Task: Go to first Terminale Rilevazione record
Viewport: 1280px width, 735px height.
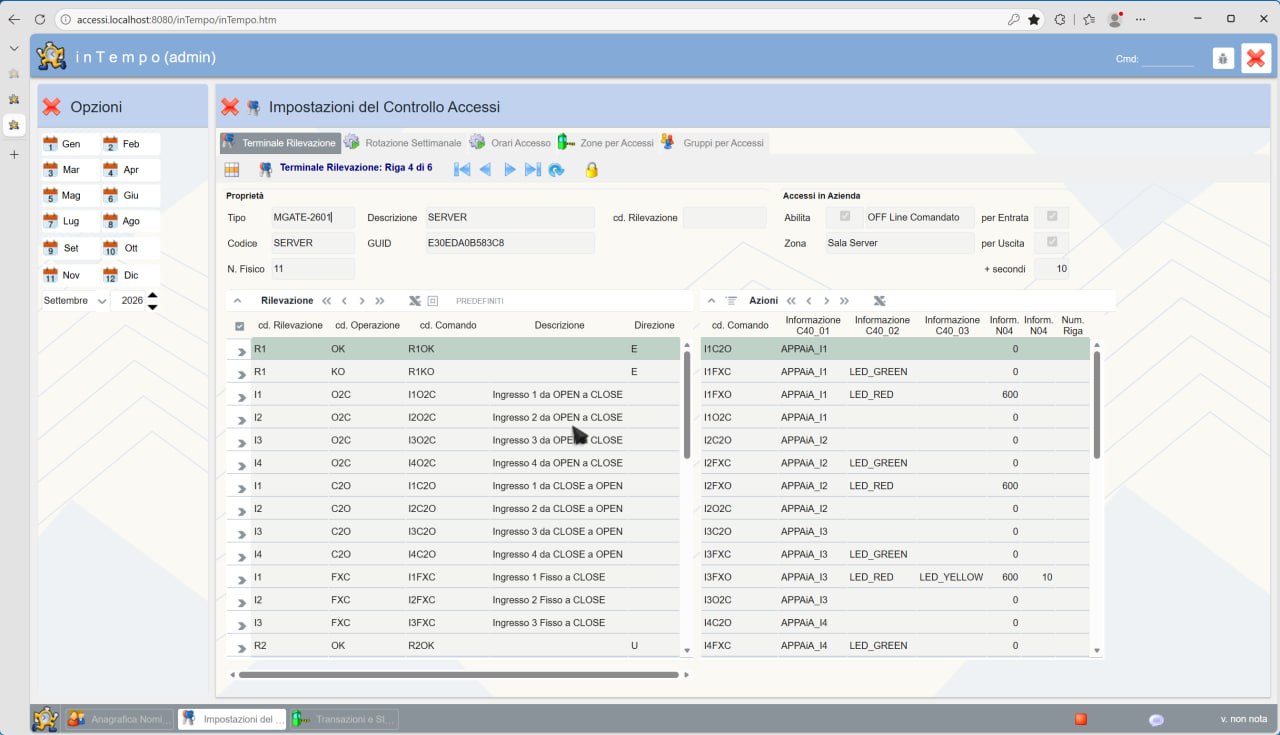Action: tap(462, 169)
